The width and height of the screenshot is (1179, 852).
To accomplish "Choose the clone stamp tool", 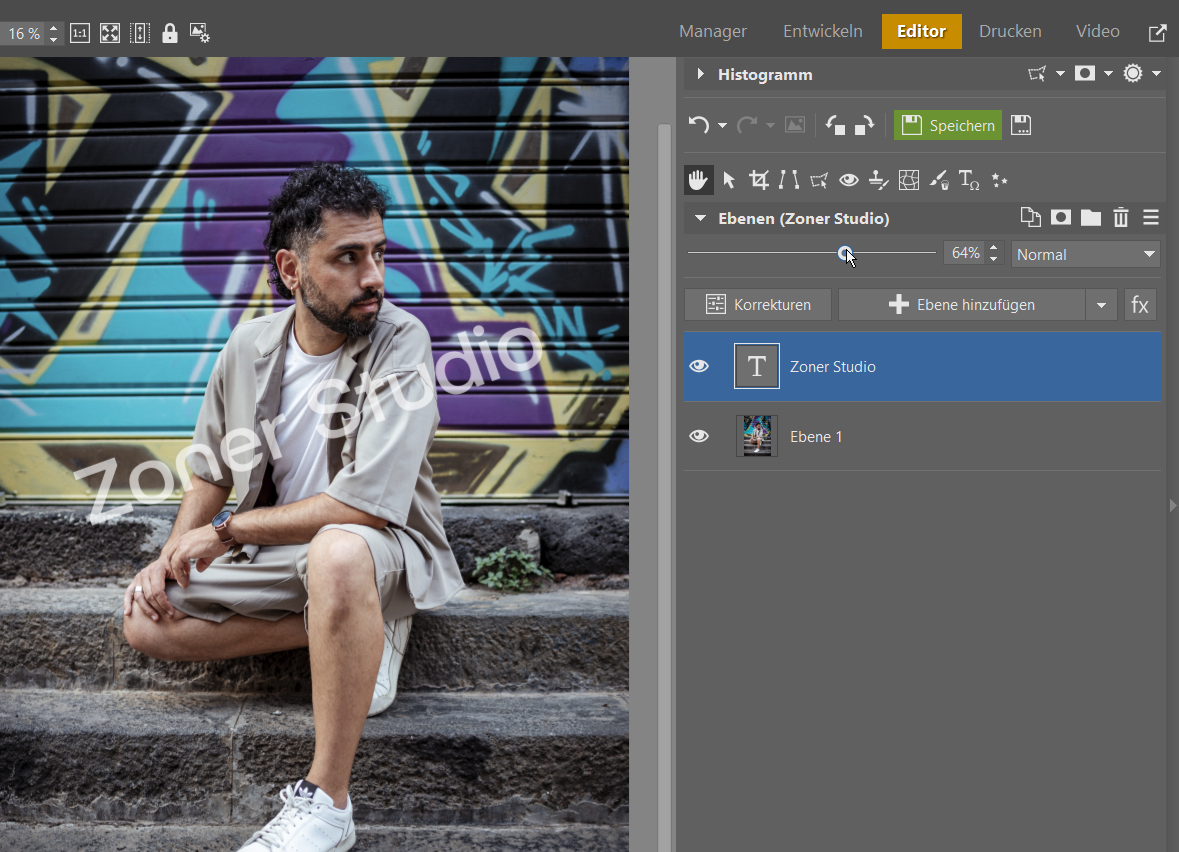I will 878,180.
